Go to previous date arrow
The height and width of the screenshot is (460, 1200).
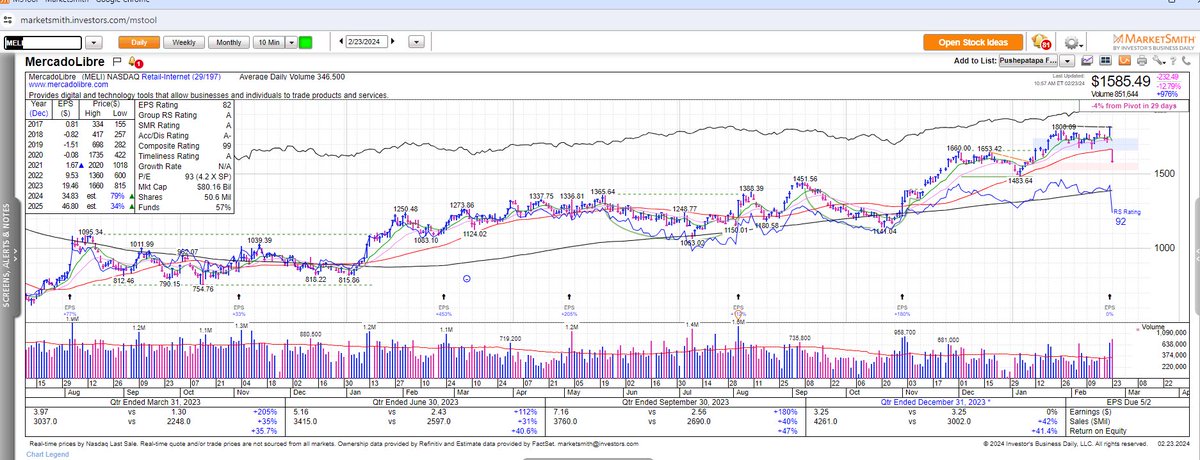341,42
